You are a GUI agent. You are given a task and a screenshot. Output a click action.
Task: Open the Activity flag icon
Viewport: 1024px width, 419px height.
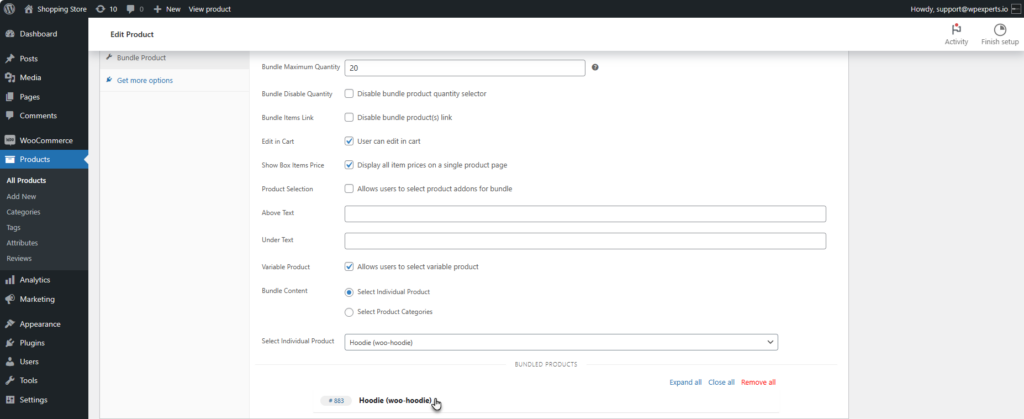[956, 29]
